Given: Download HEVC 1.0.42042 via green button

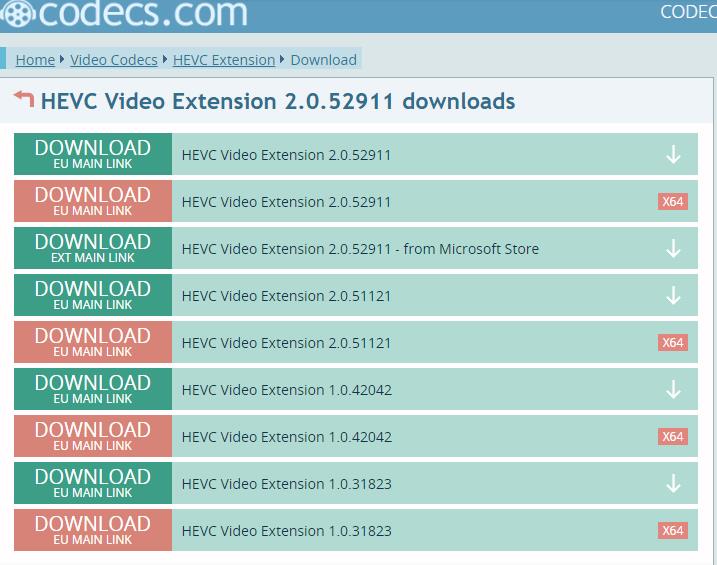Looking at the screenshot, I should point(93,389).
